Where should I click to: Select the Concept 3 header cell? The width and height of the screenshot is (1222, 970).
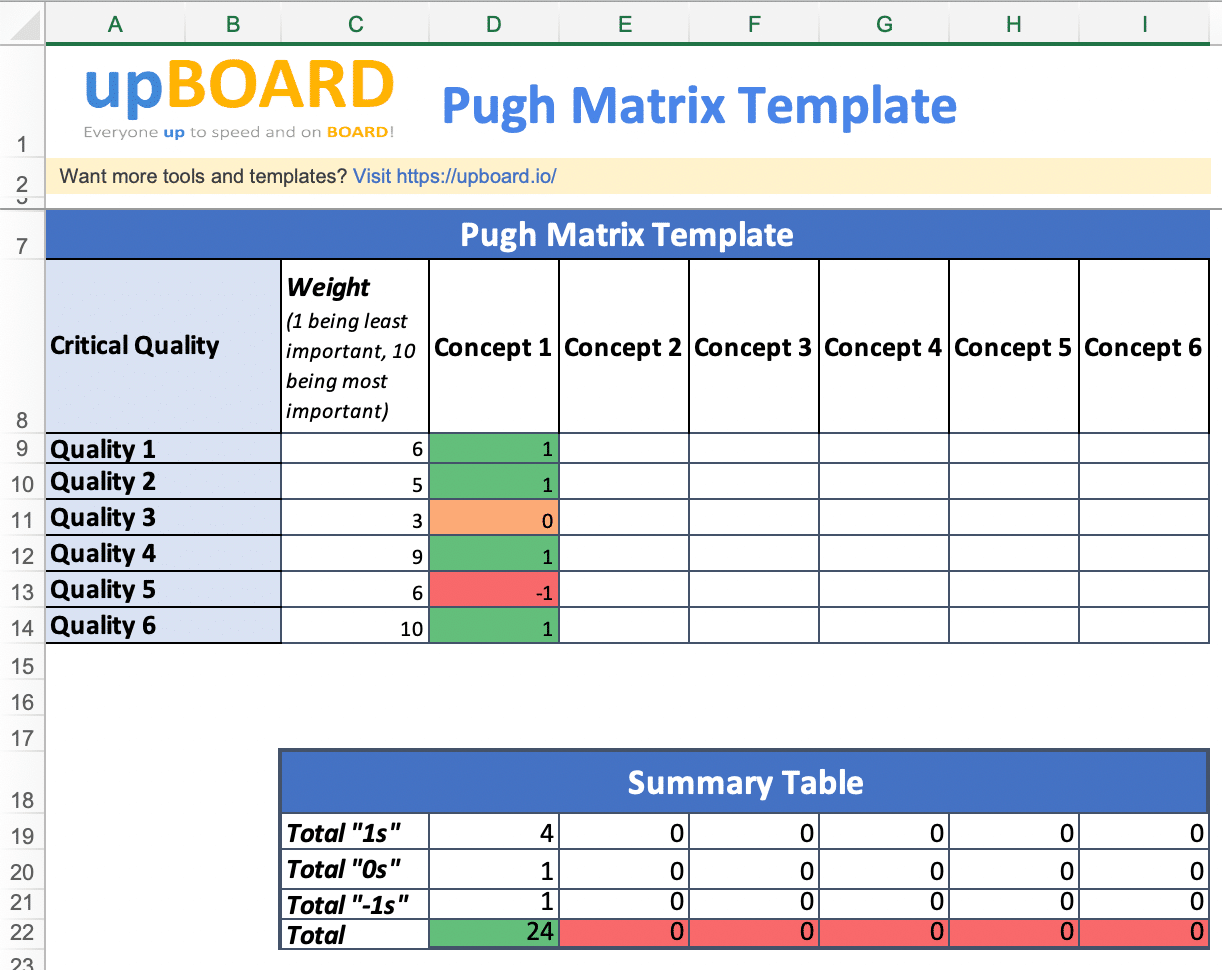point(754,346)
